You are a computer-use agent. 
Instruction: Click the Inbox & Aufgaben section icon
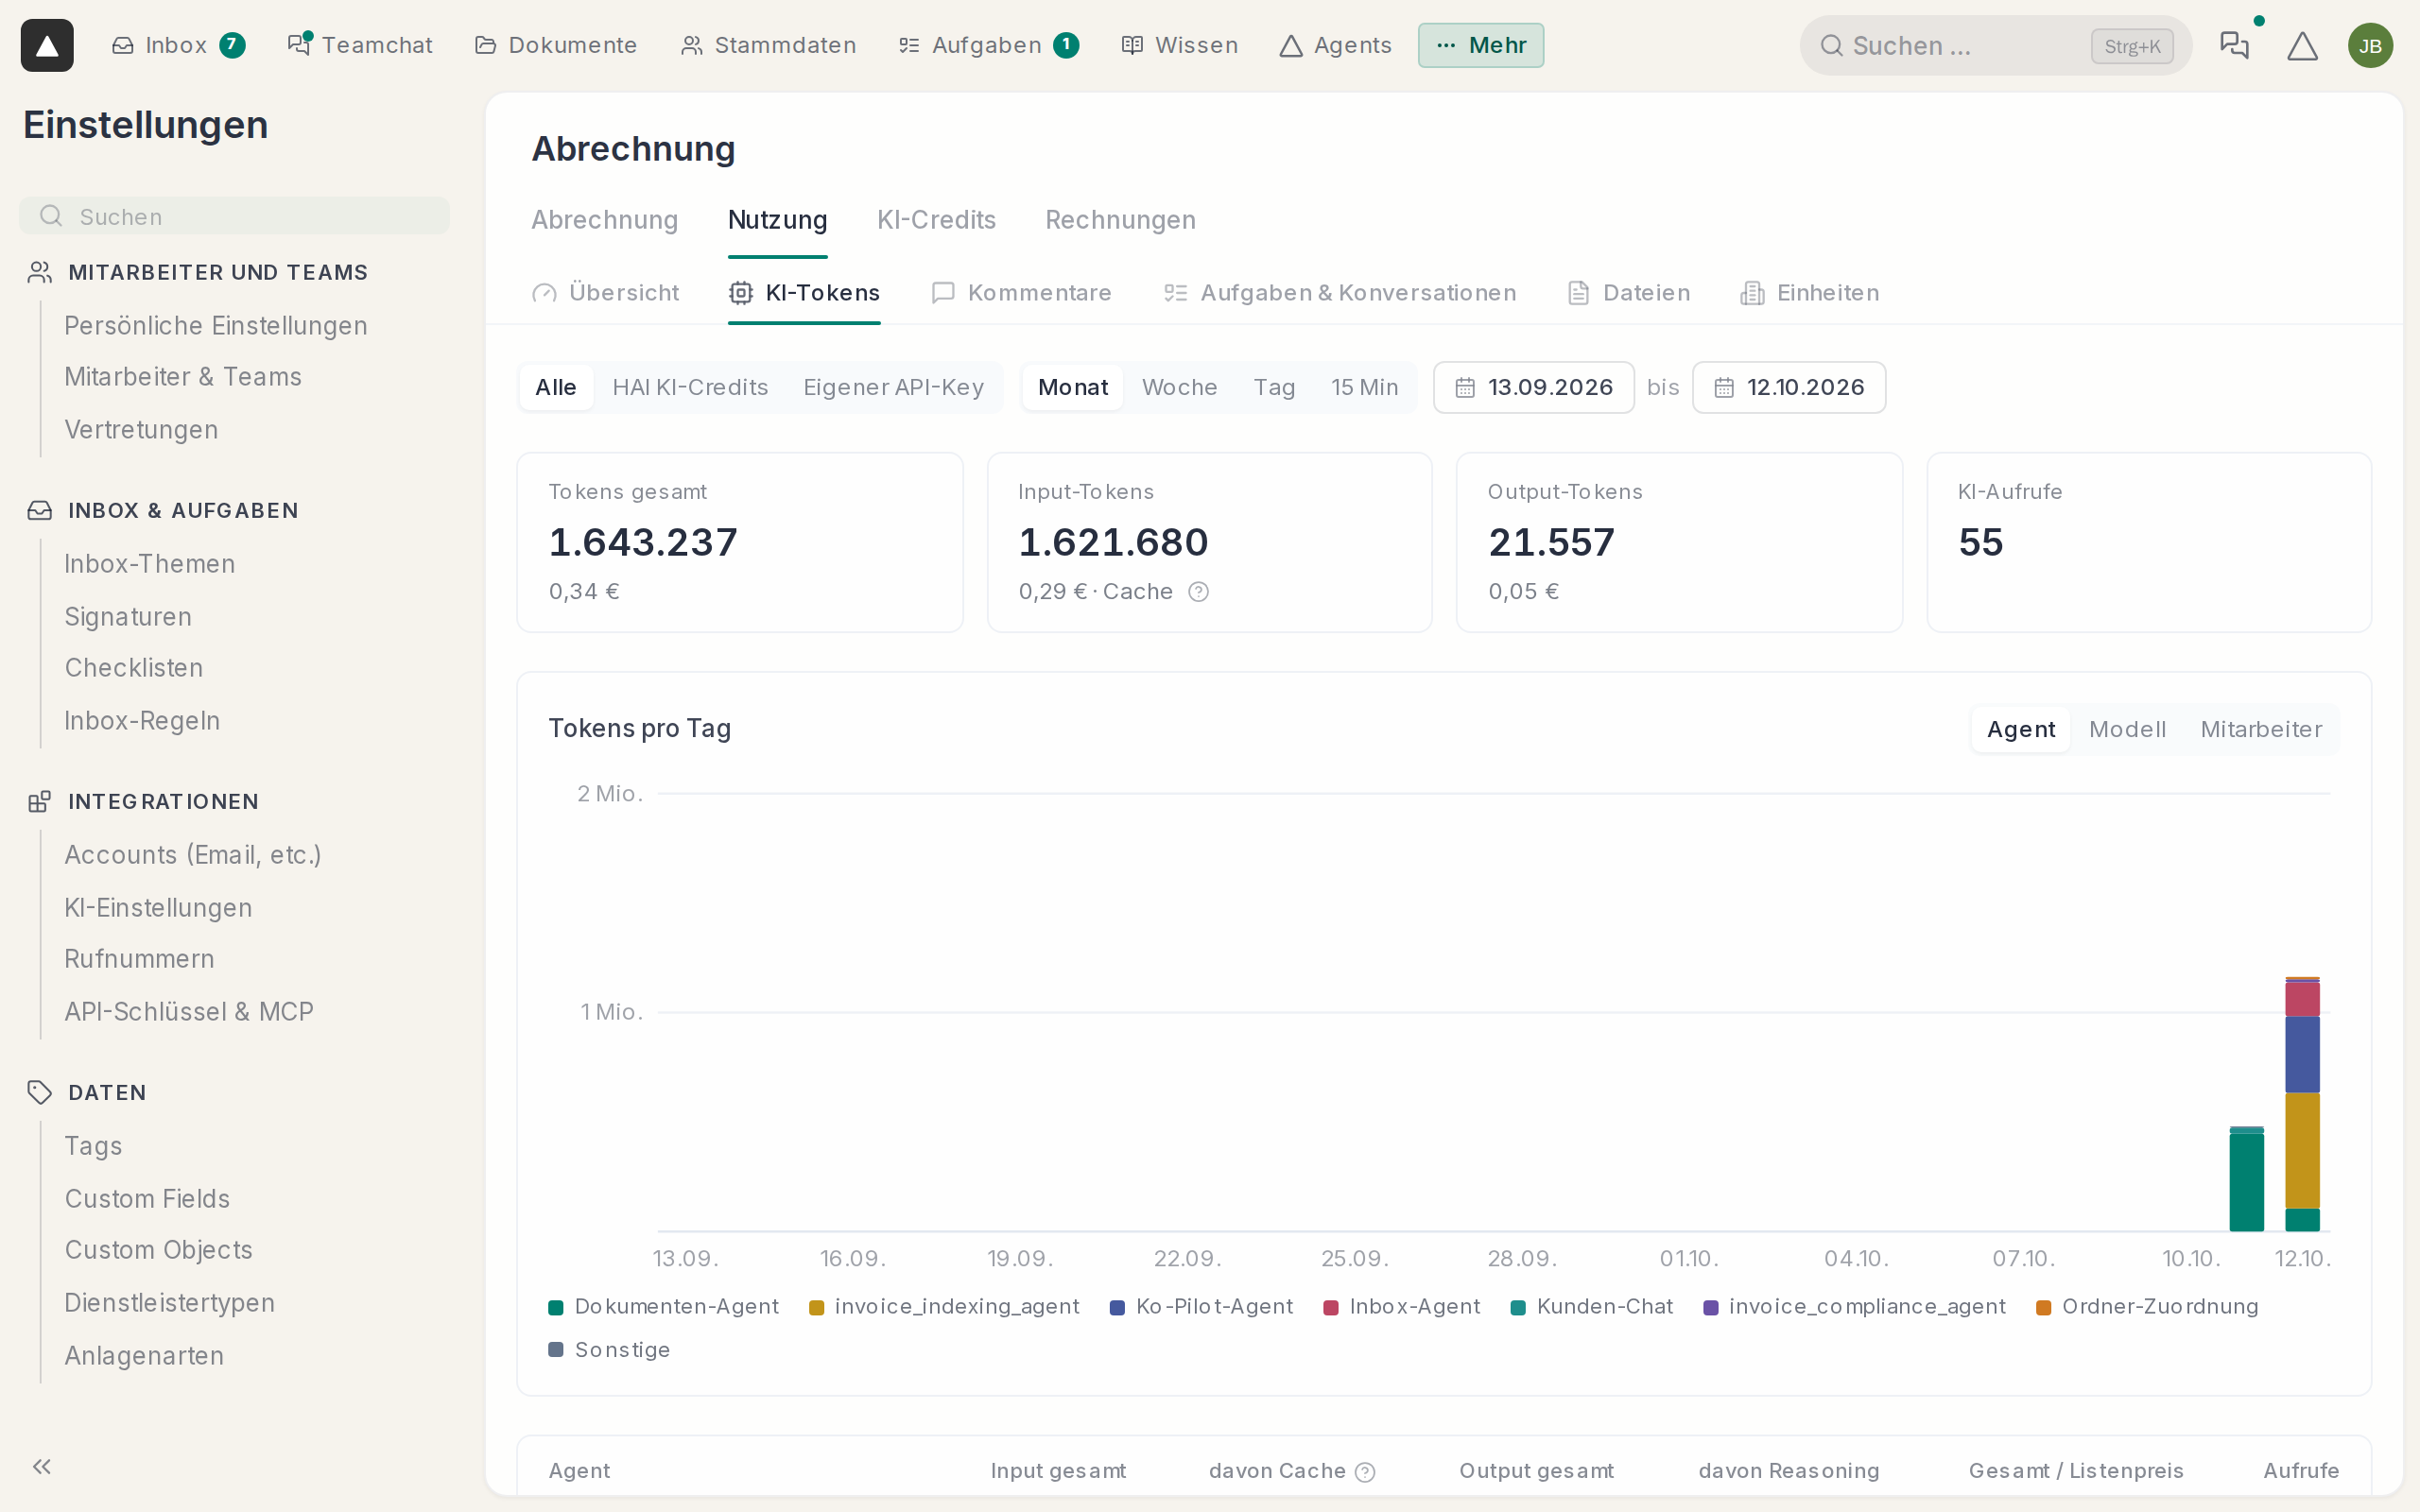click(40, 510)
